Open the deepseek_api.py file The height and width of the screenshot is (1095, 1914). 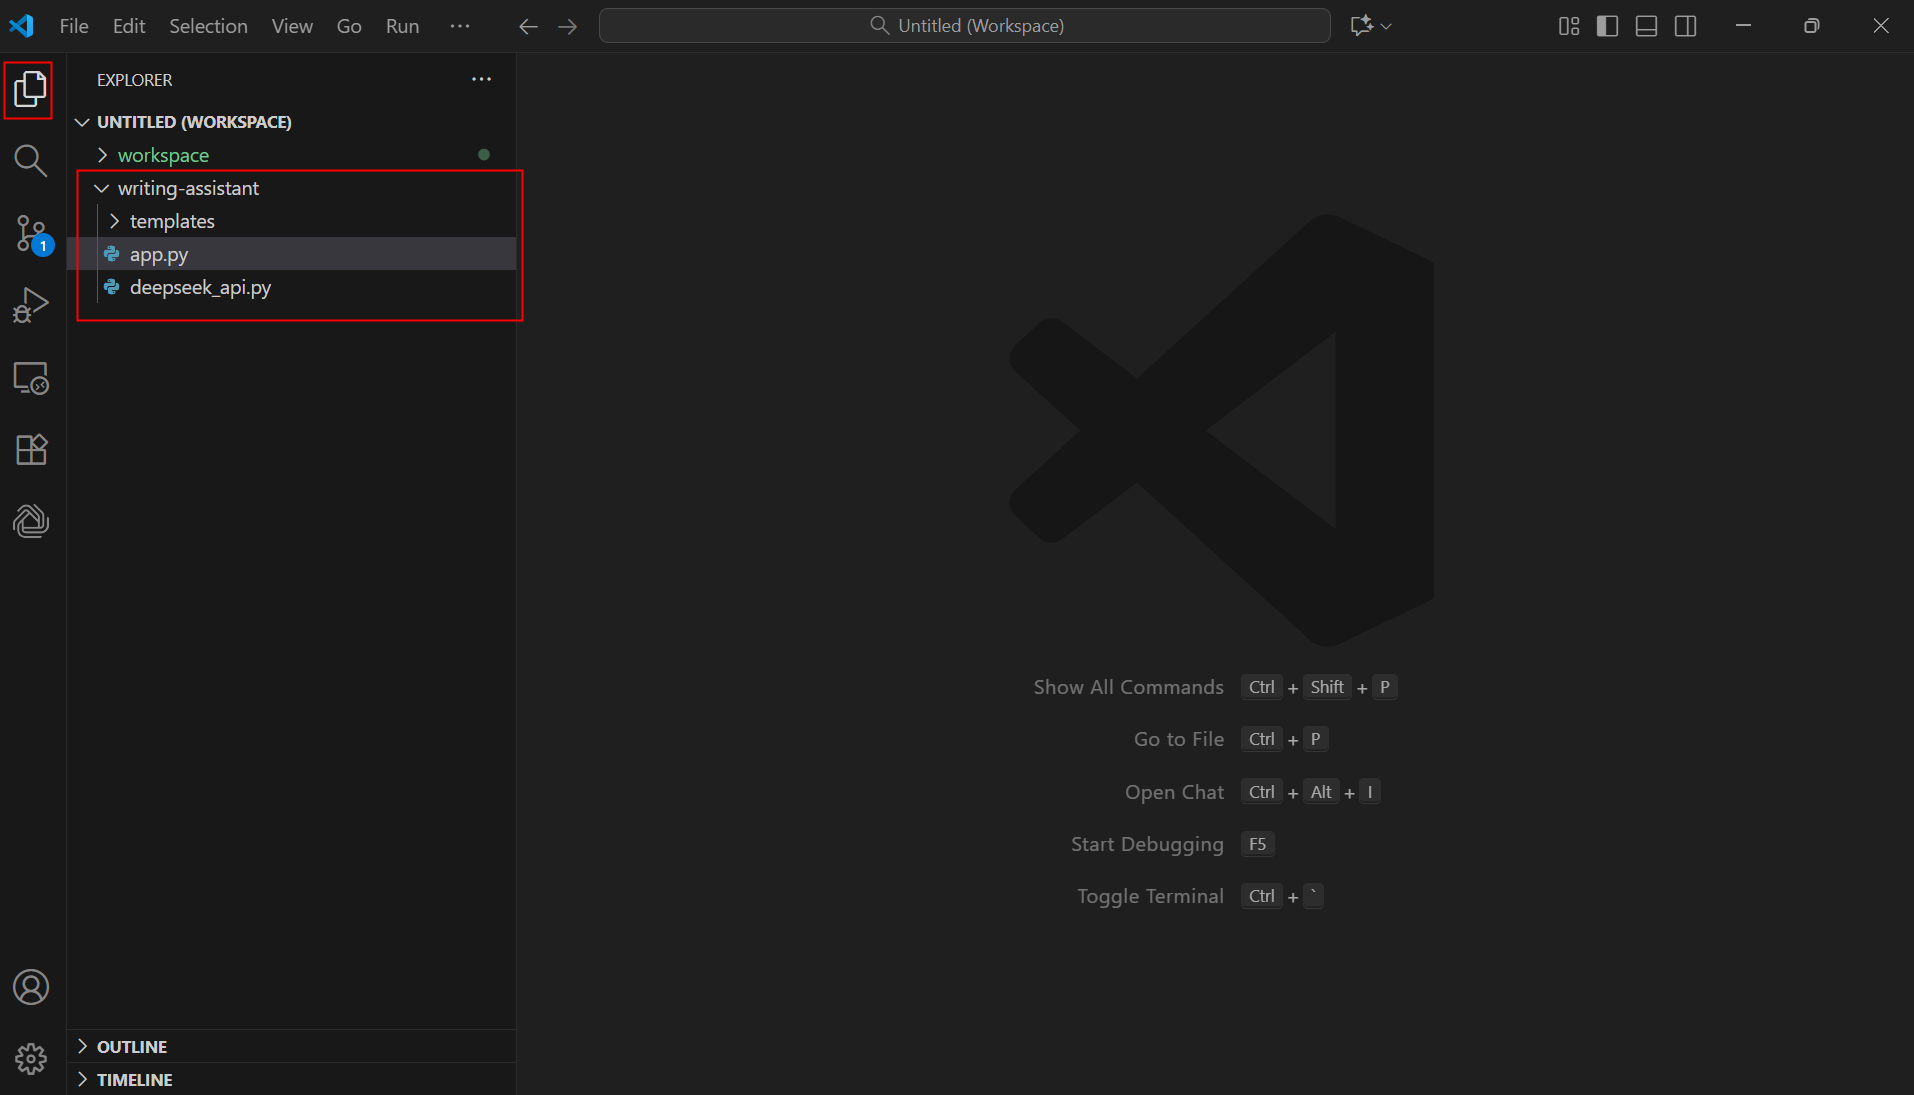tap(200, 287)
